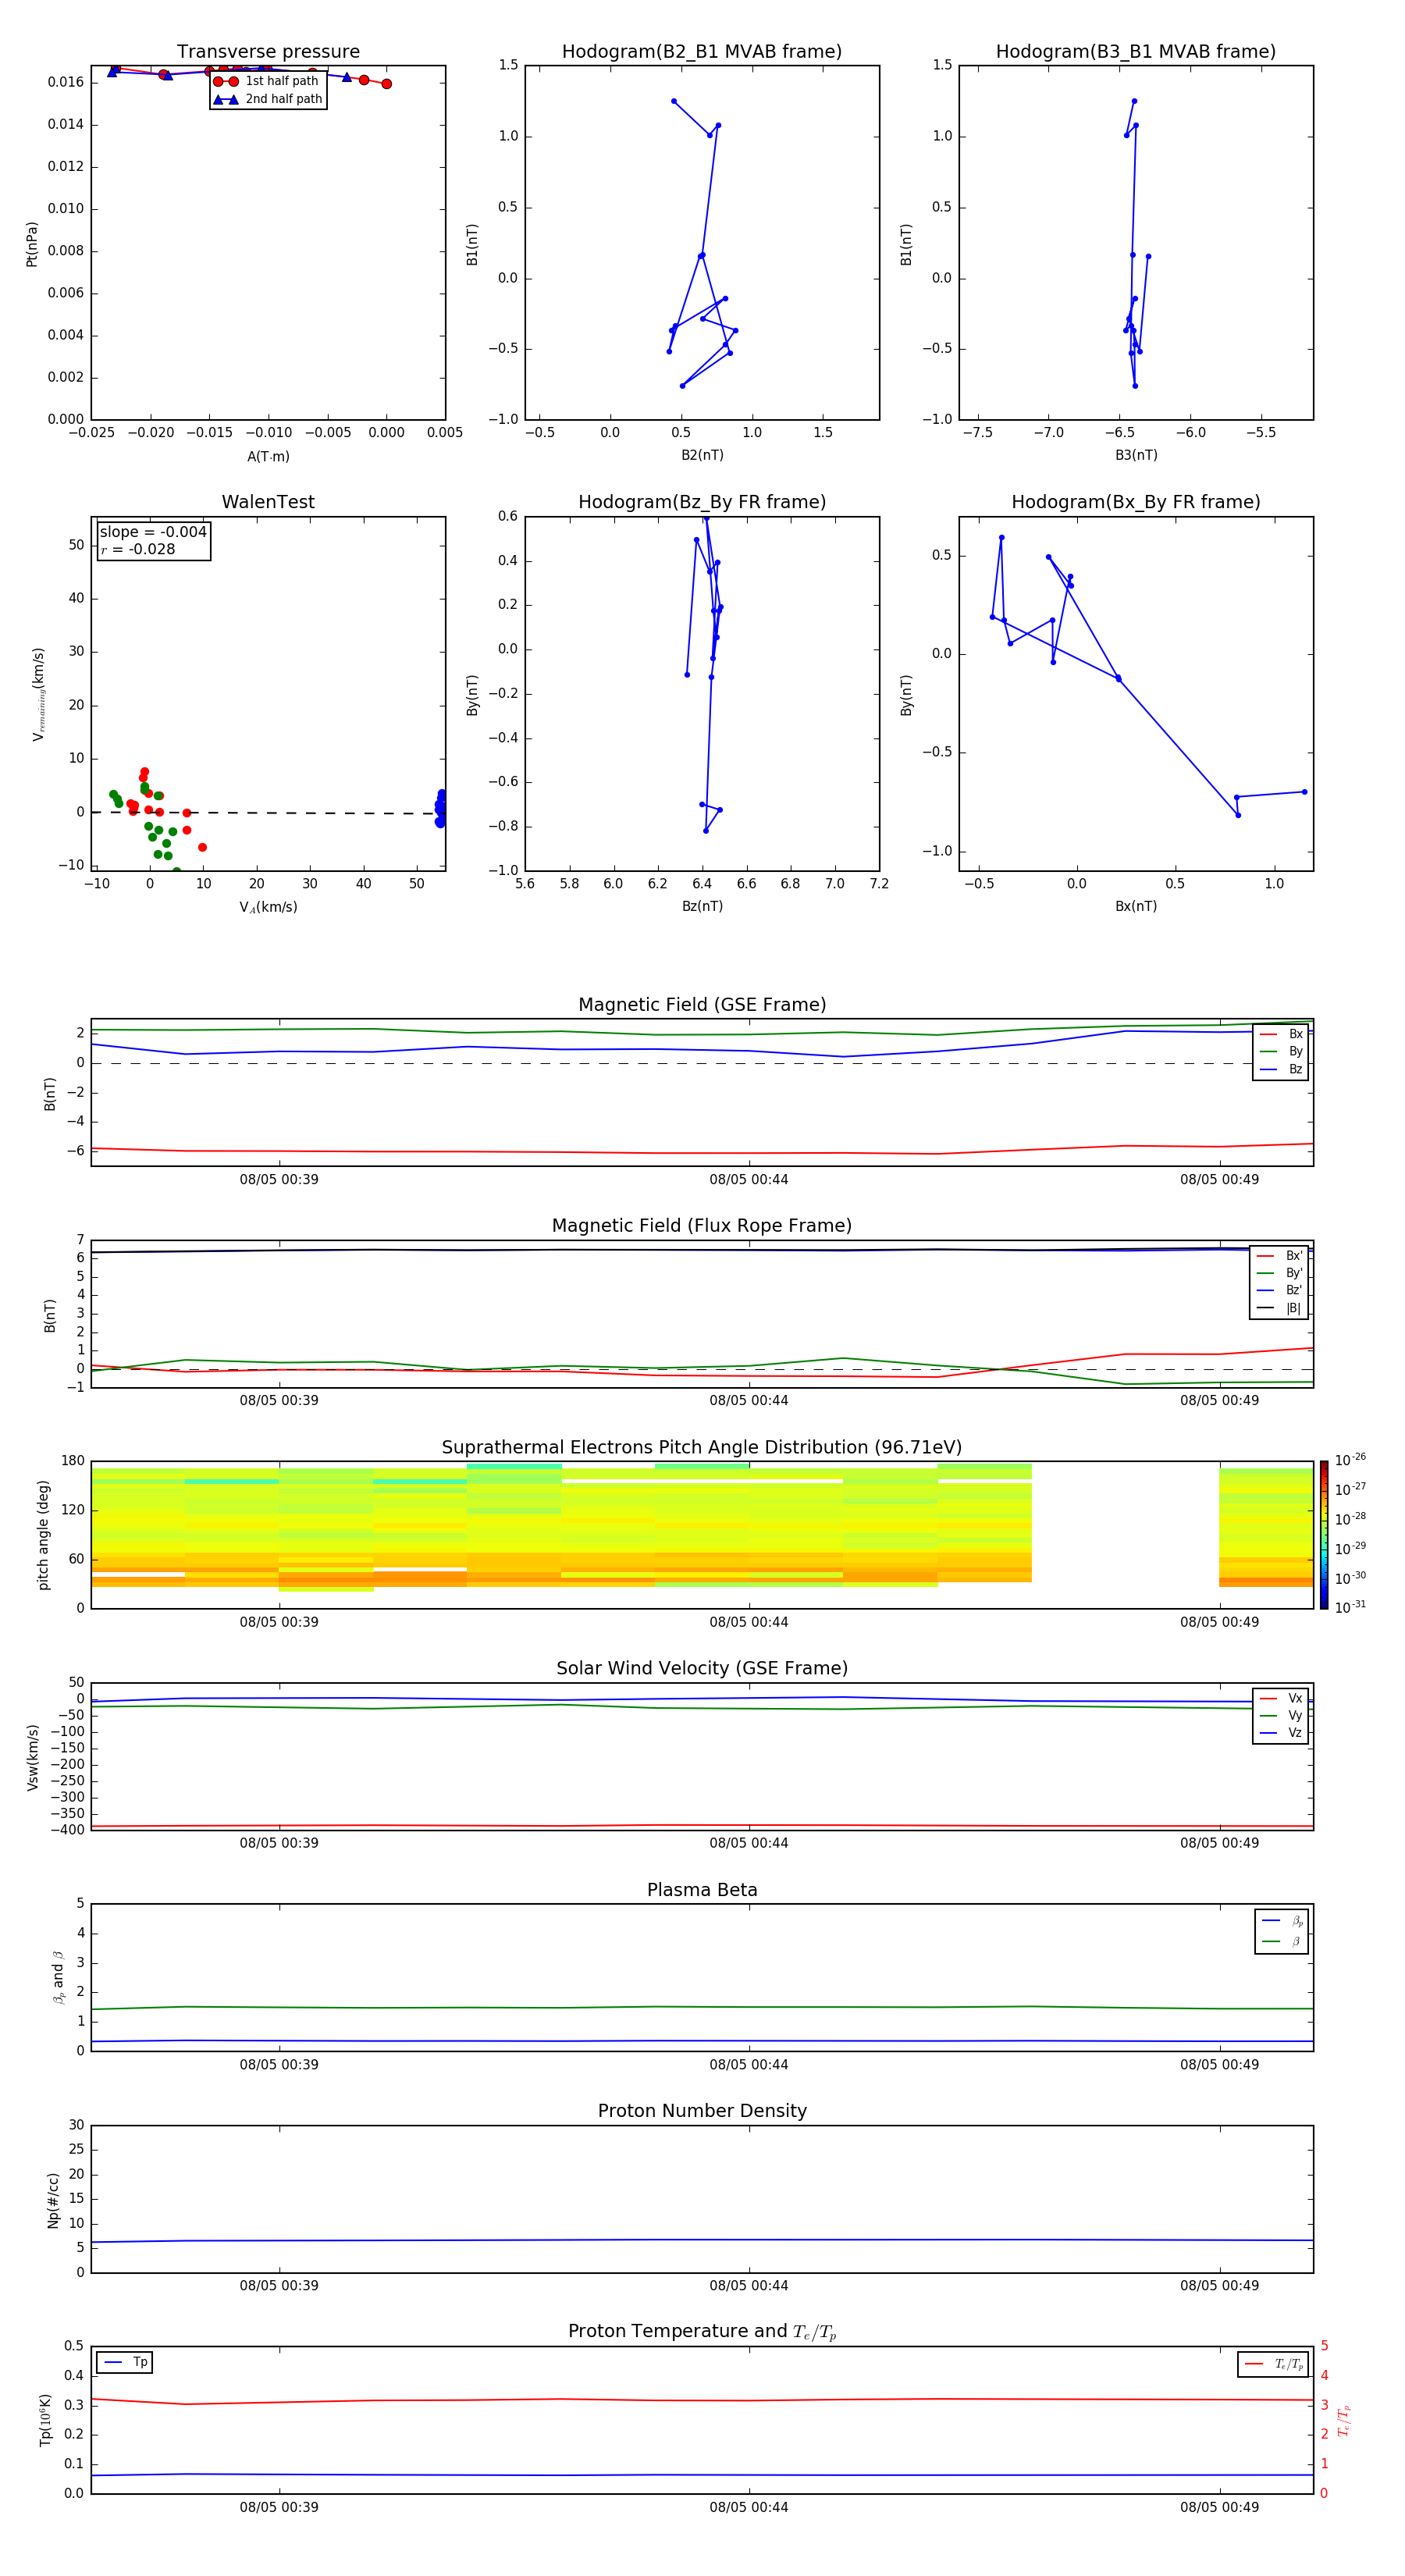Click the "1st half path" legend entry

pos(268,81)
